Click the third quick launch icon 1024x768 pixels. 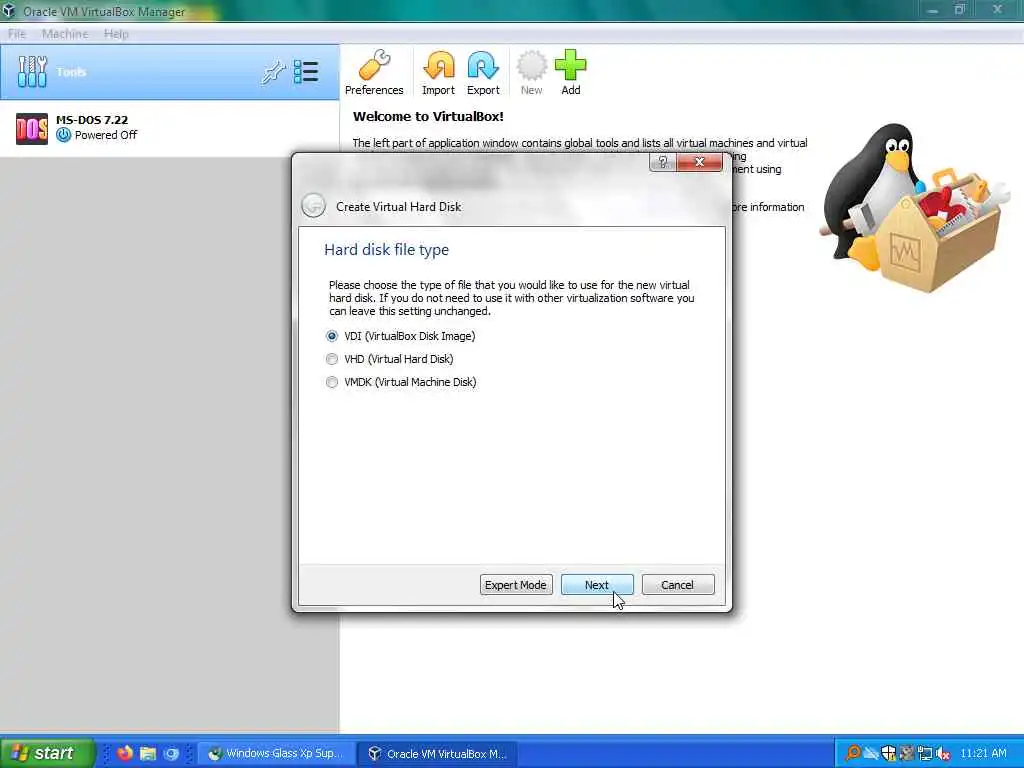[x=171, y=753]
